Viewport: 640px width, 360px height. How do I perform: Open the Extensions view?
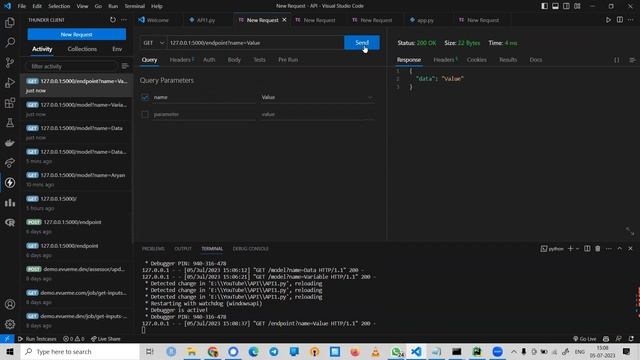(10, 102)
